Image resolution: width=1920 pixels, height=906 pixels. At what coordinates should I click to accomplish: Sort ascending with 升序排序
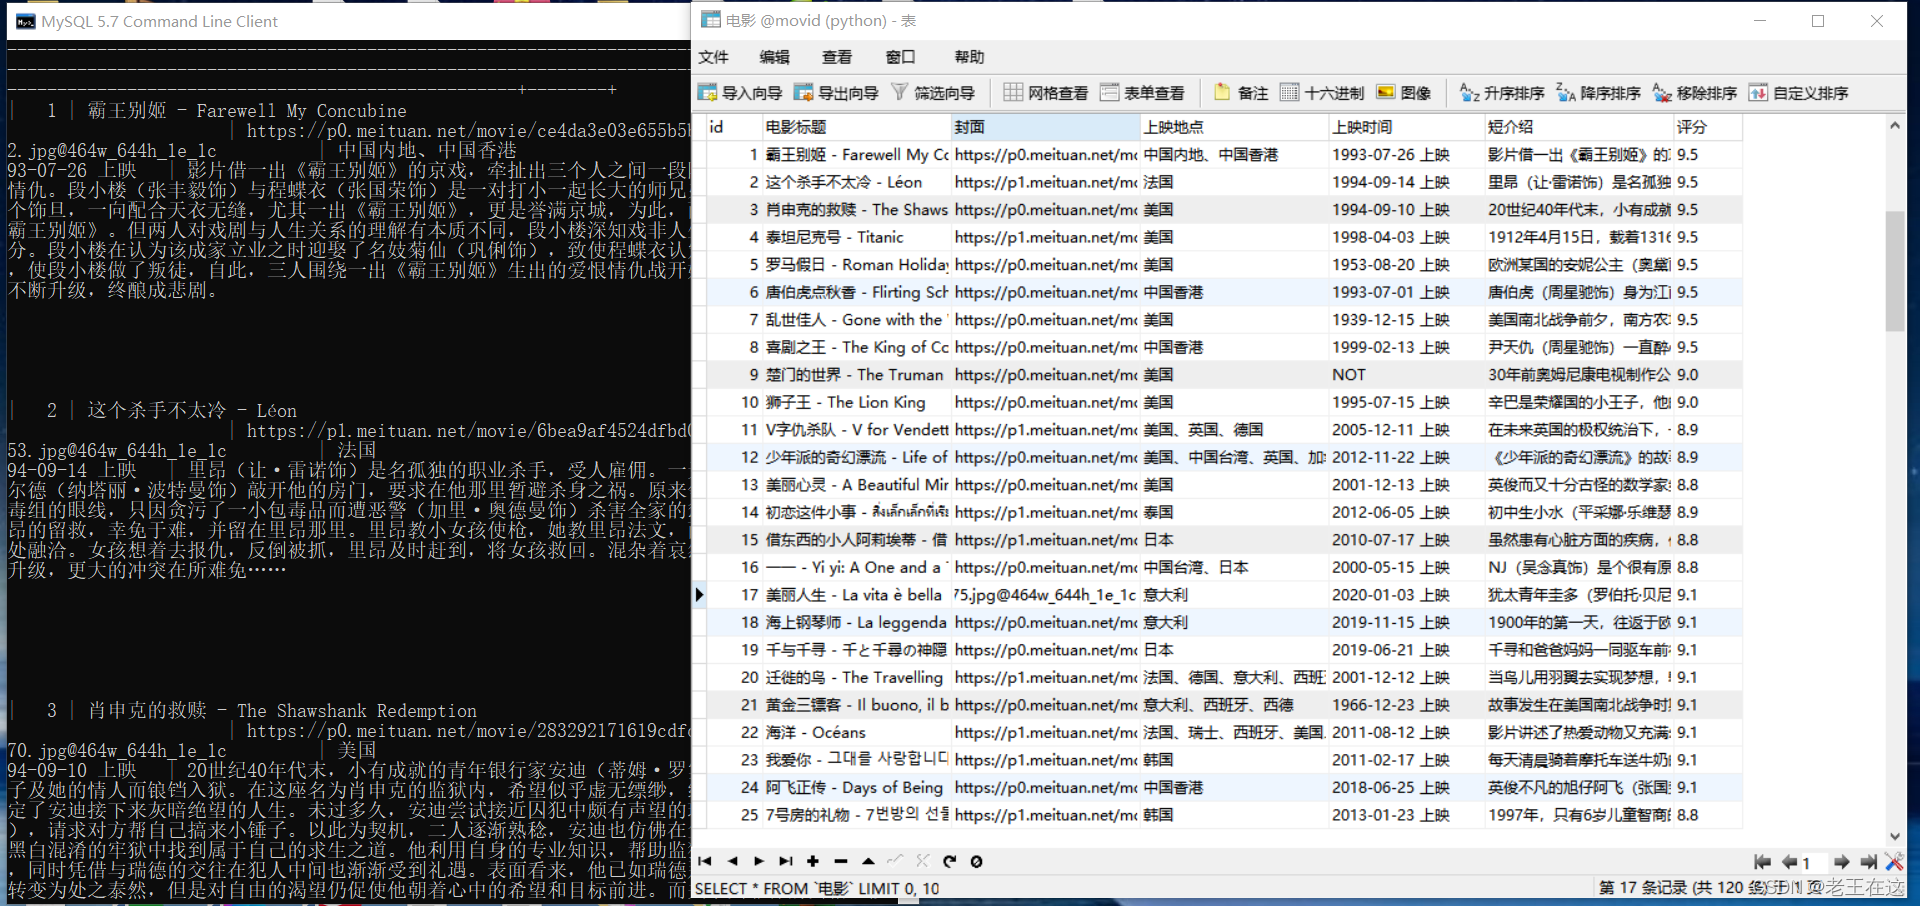(1502, 93)
